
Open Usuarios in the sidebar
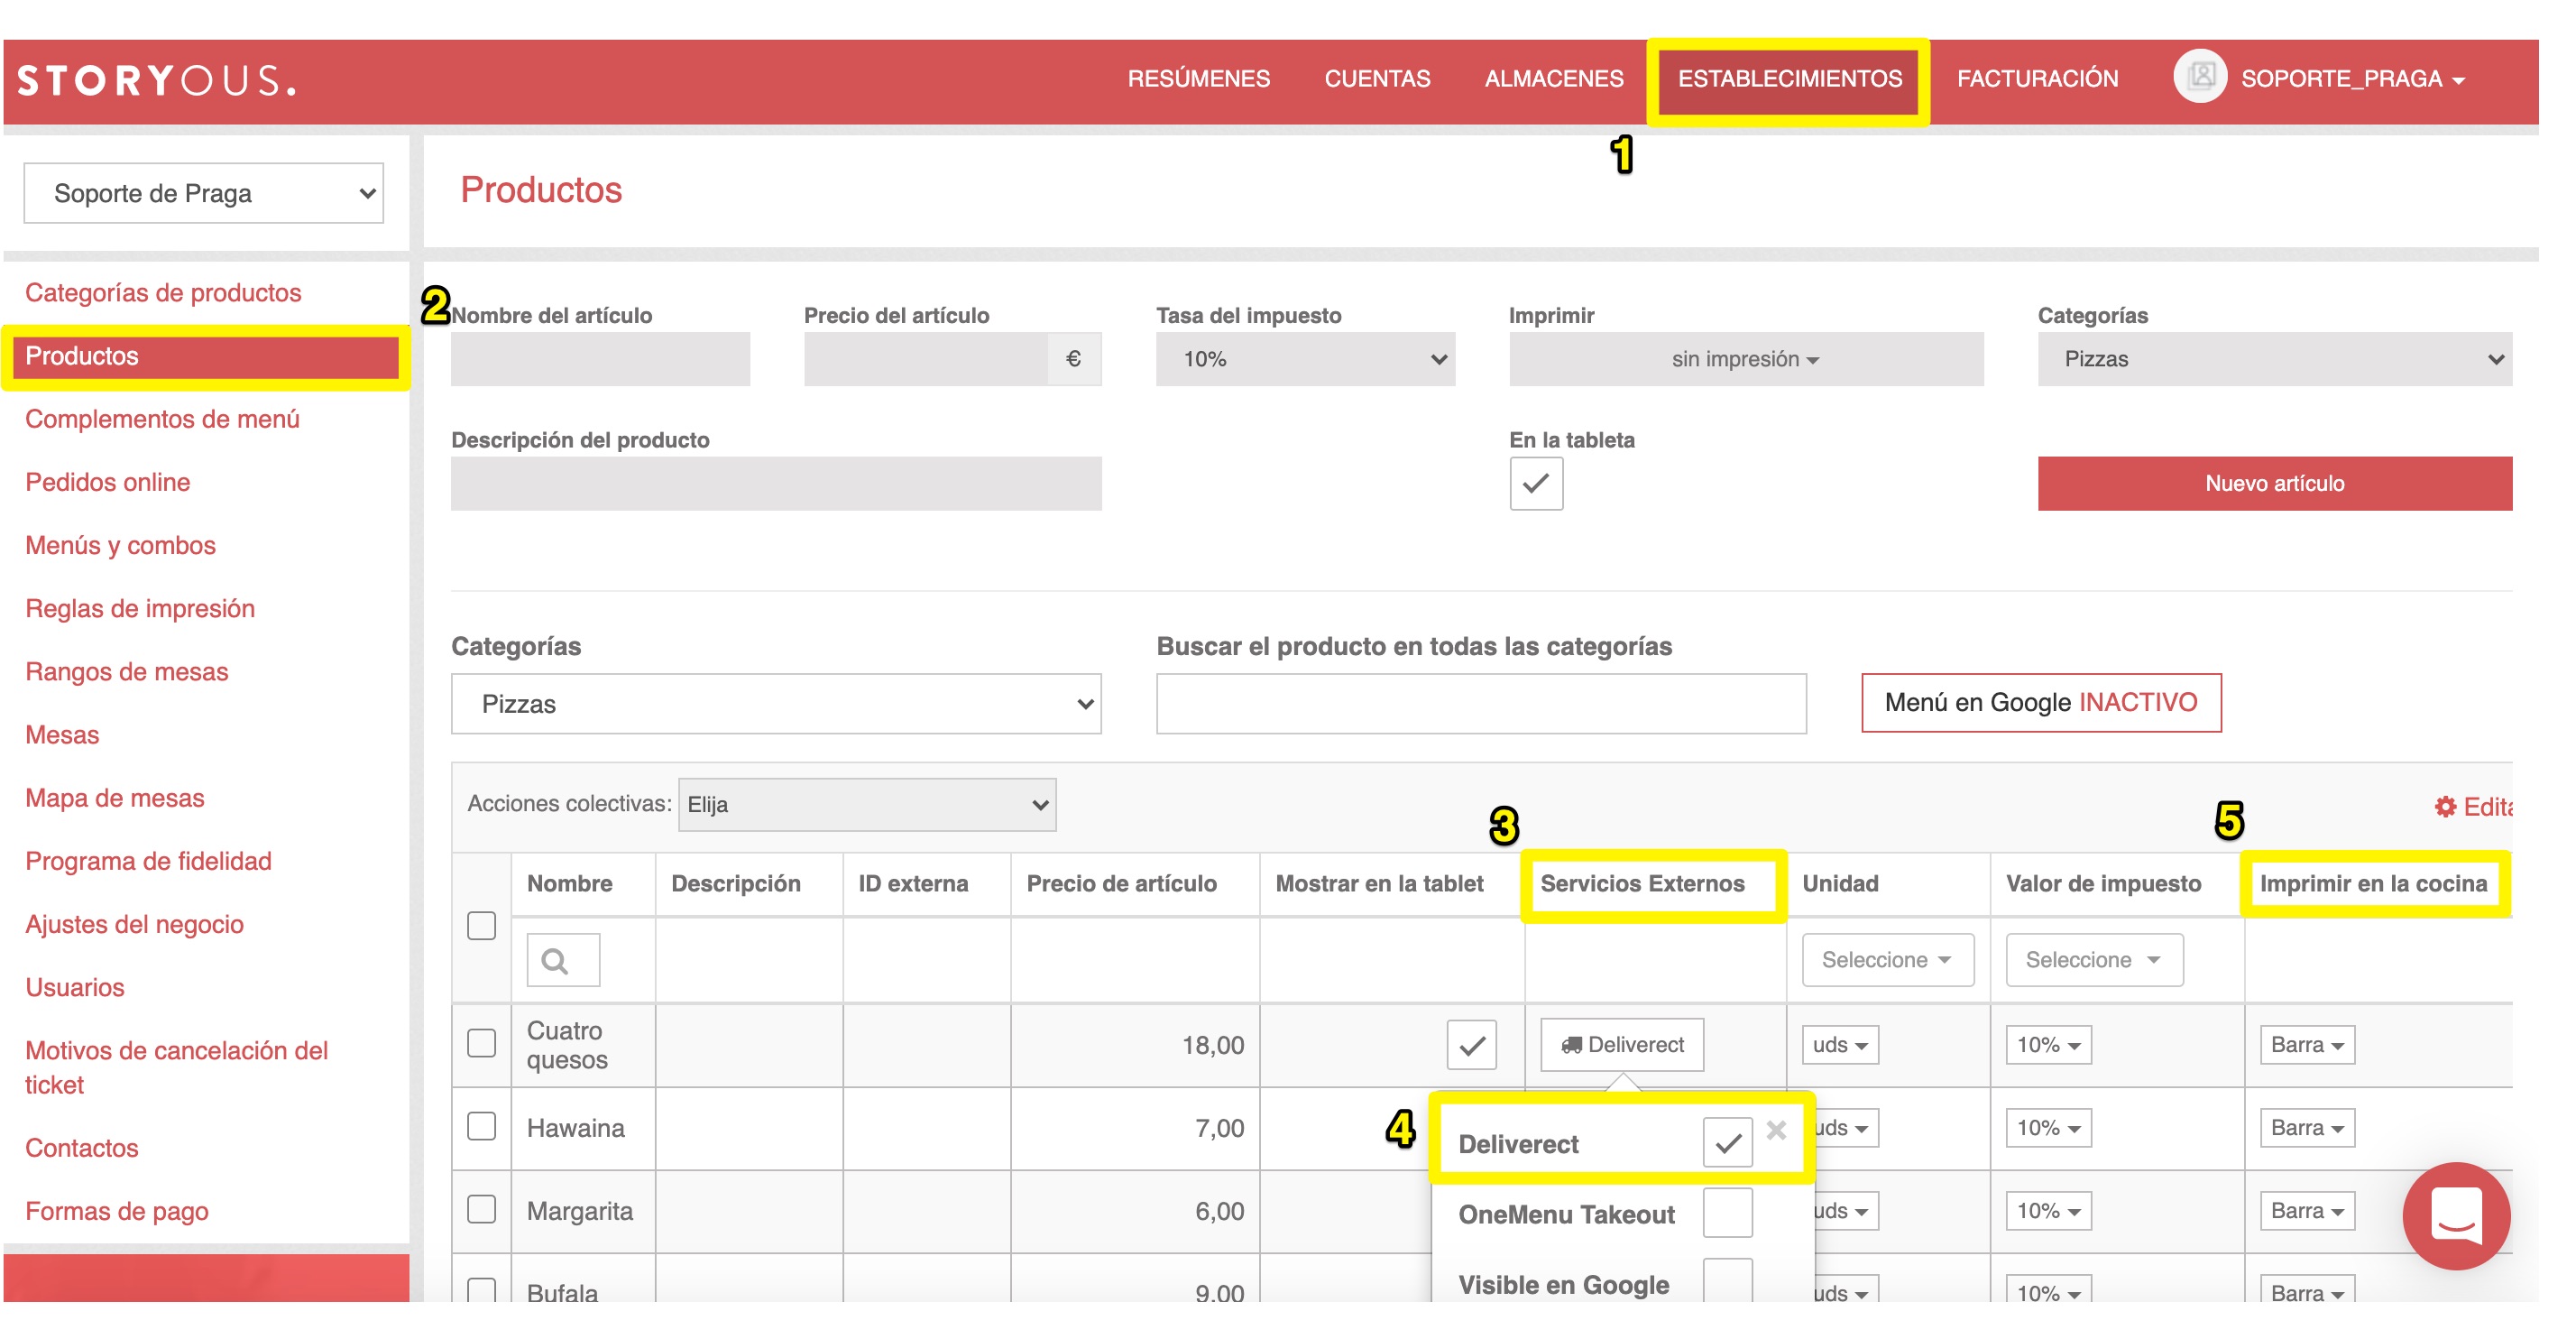coord(75,988)
